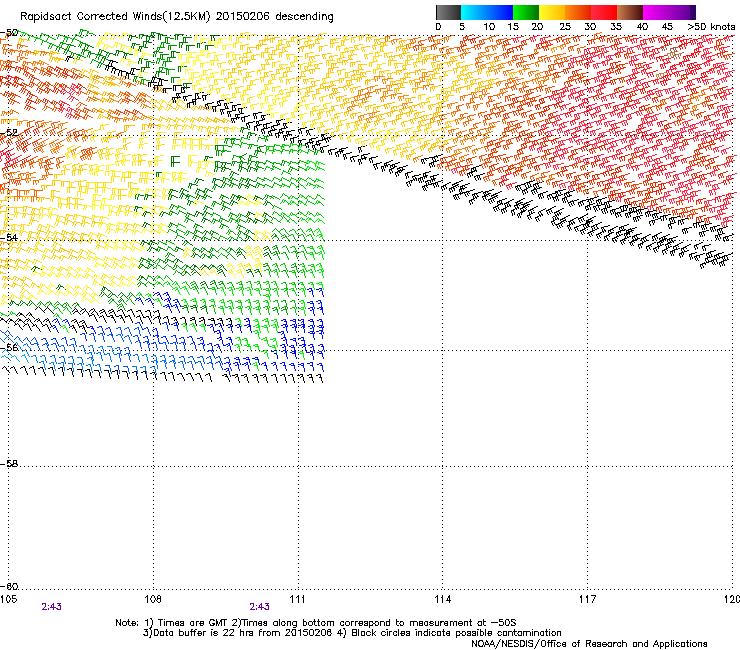Click the NOAA/NESDIS credit text
Image resolution: width=740 pixels, height=650 pixels.
pos(589,644)
